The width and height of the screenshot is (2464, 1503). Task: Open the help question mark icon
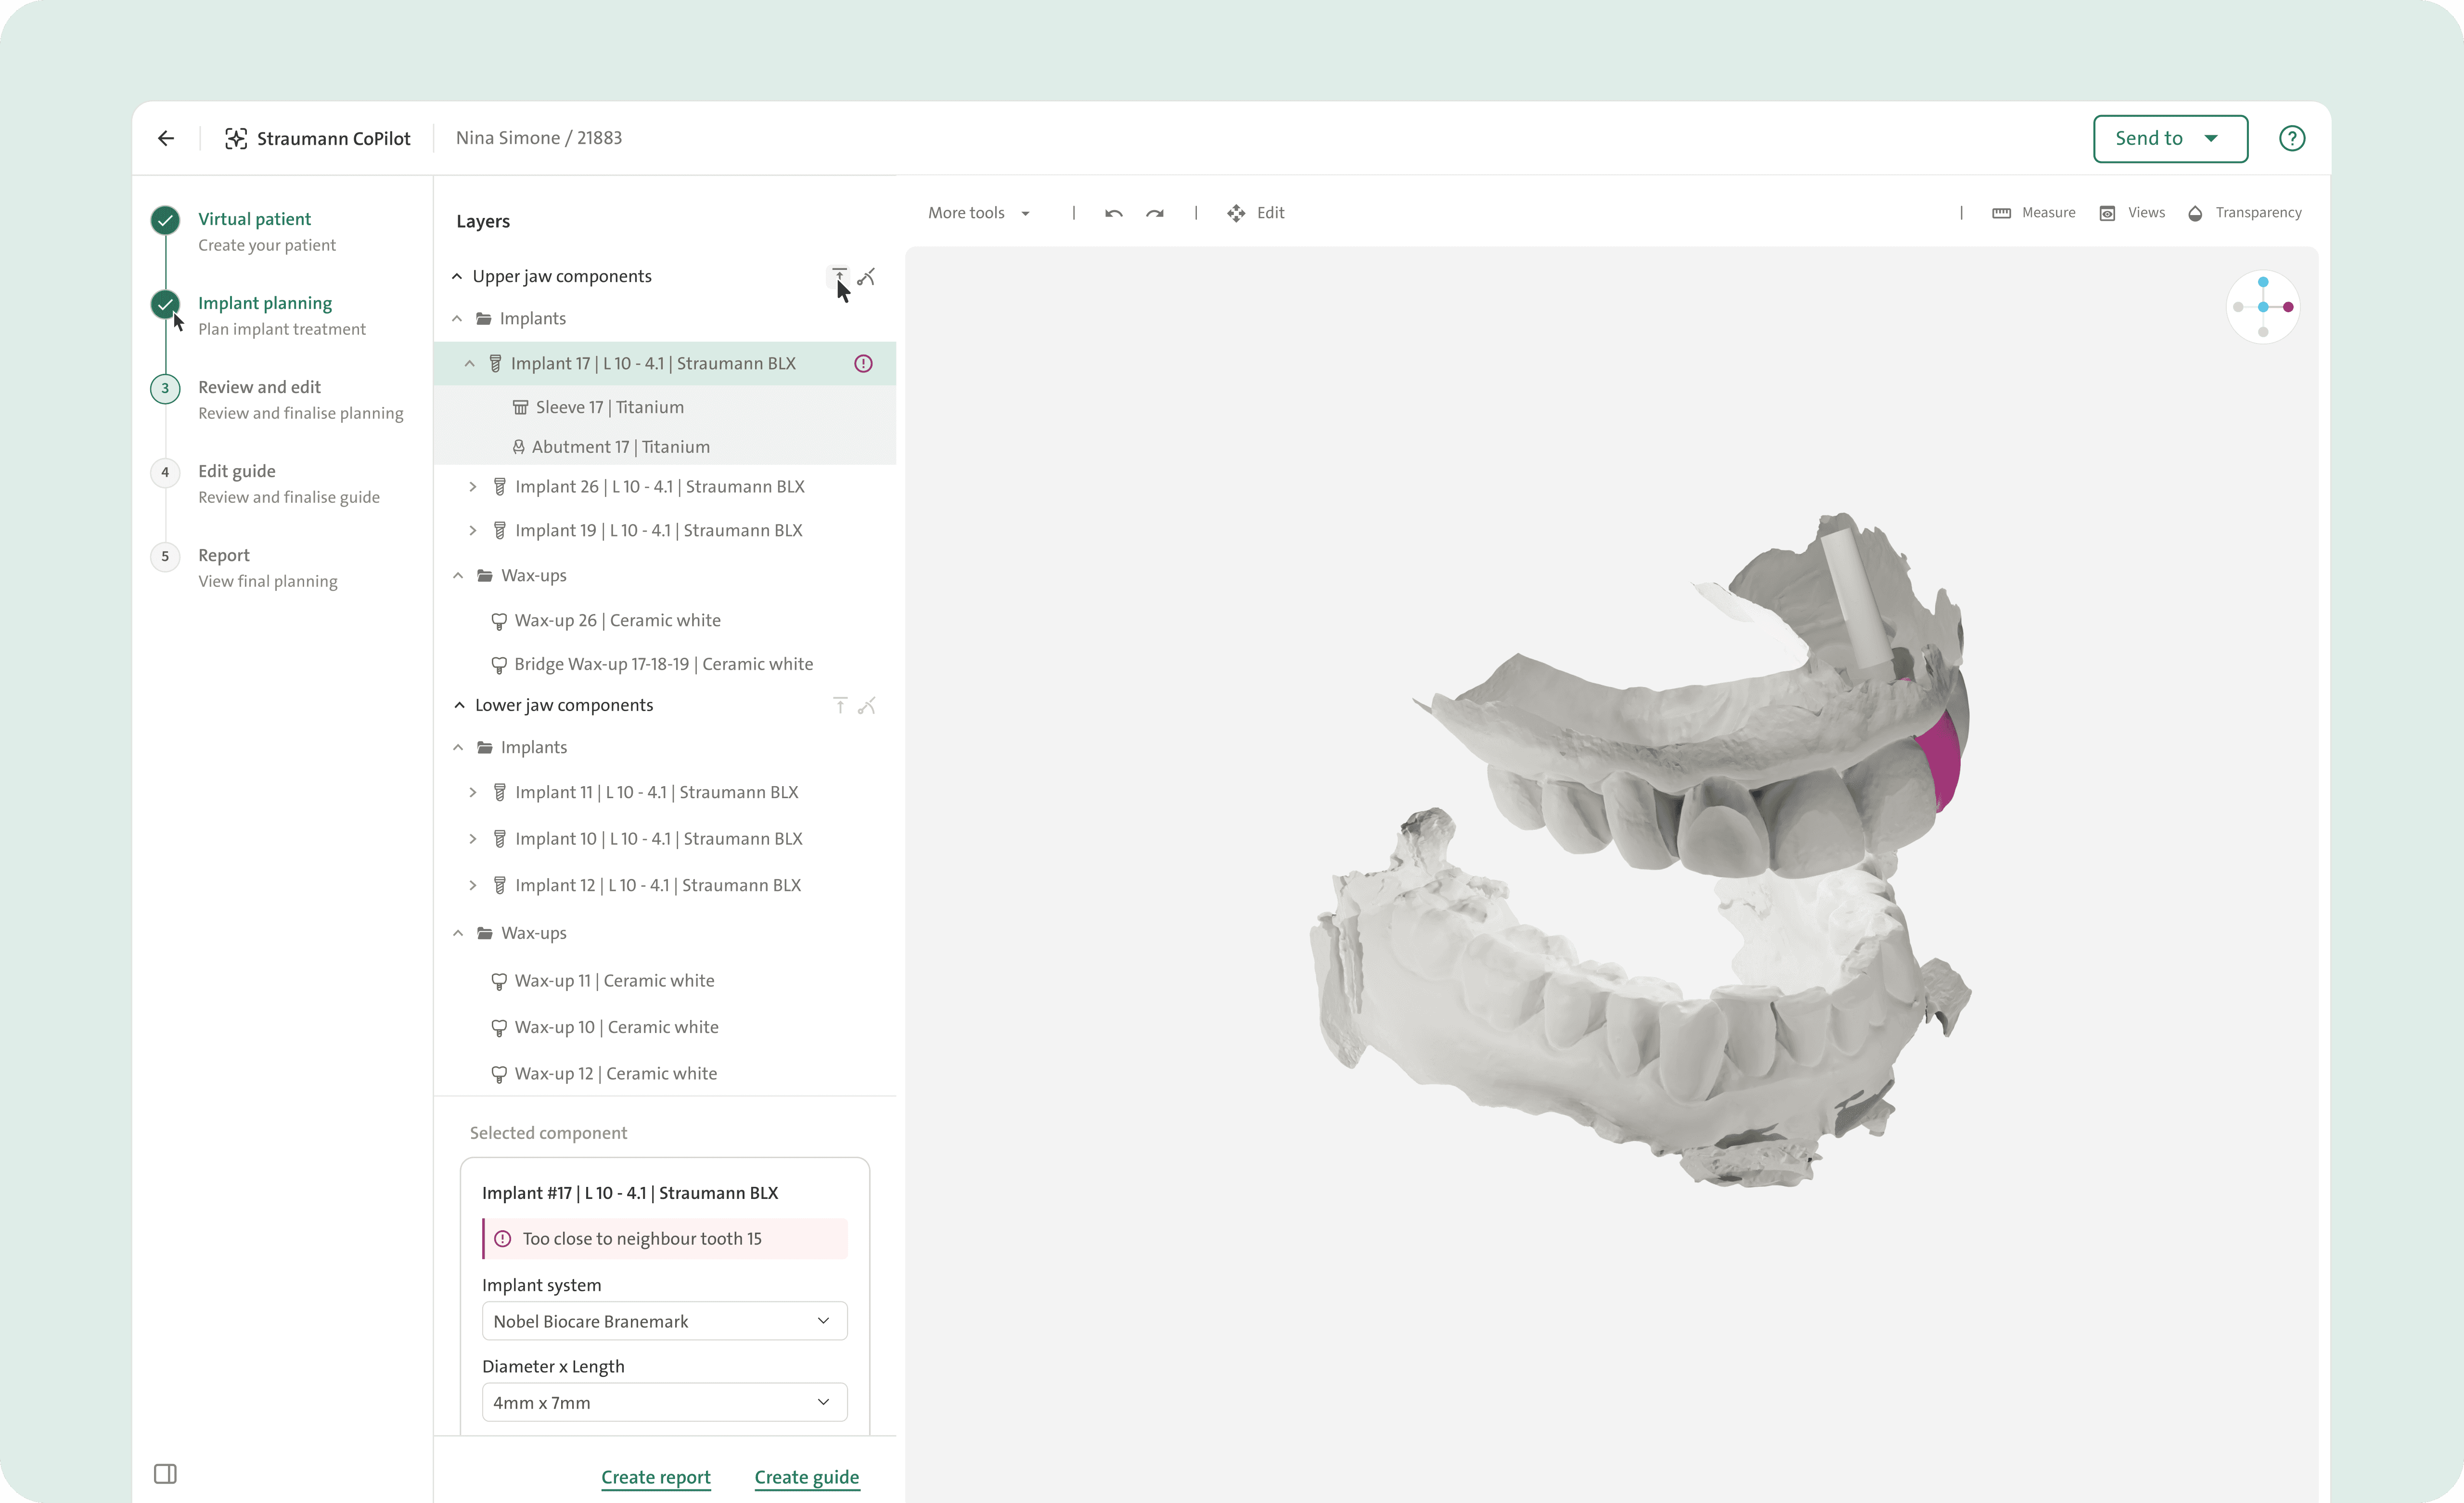(2291, 138)
